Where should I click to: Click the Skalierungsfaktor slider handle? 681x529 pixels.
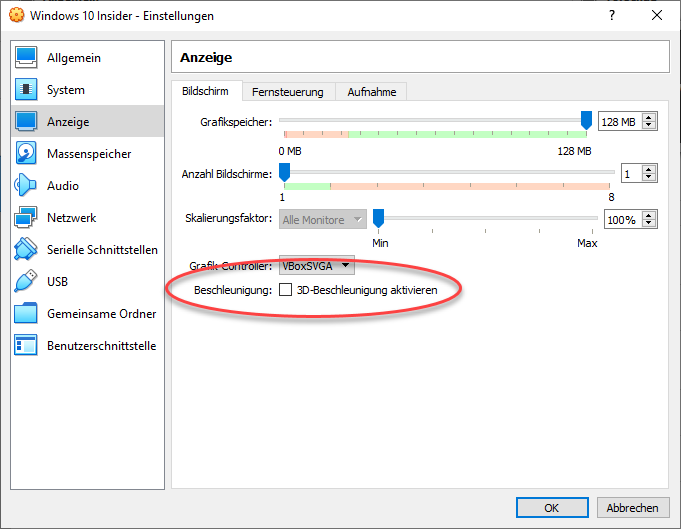379,218
